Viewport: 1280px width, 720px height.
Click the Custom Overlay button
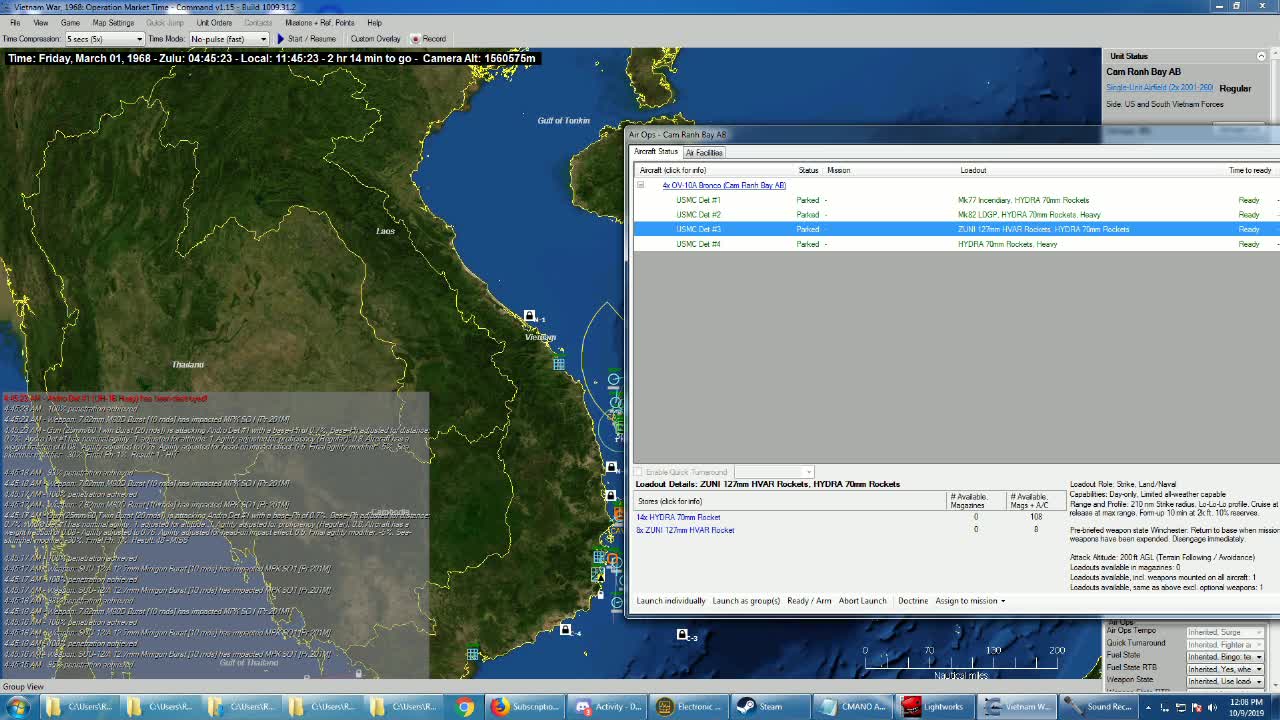click(x=375, y=39)
